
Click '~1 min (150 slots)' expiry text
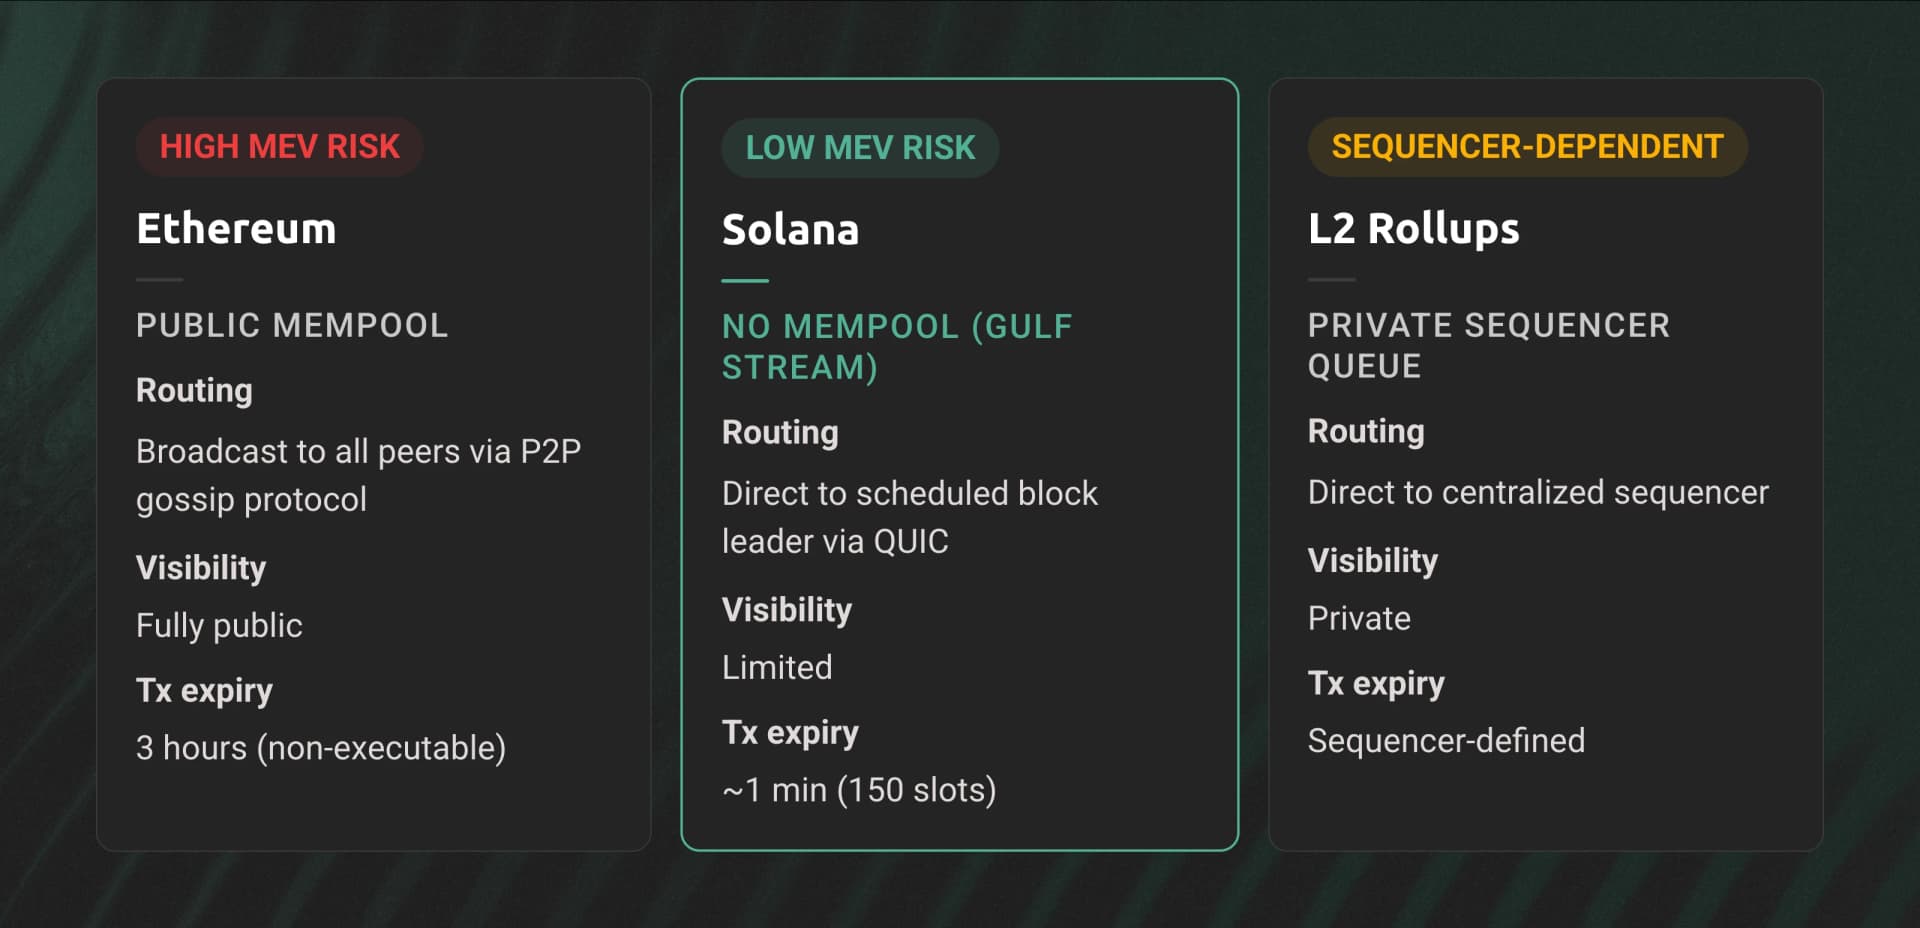(859, 790)
